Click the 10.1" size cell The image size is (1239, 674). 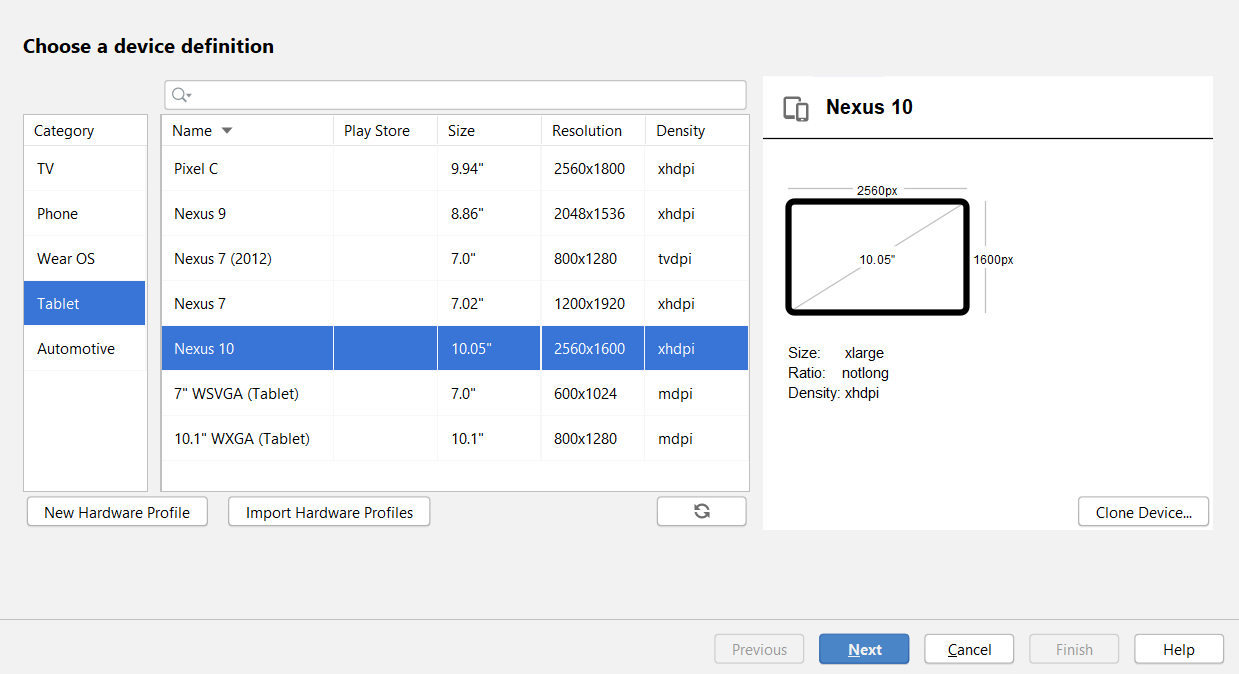point(489,439)
